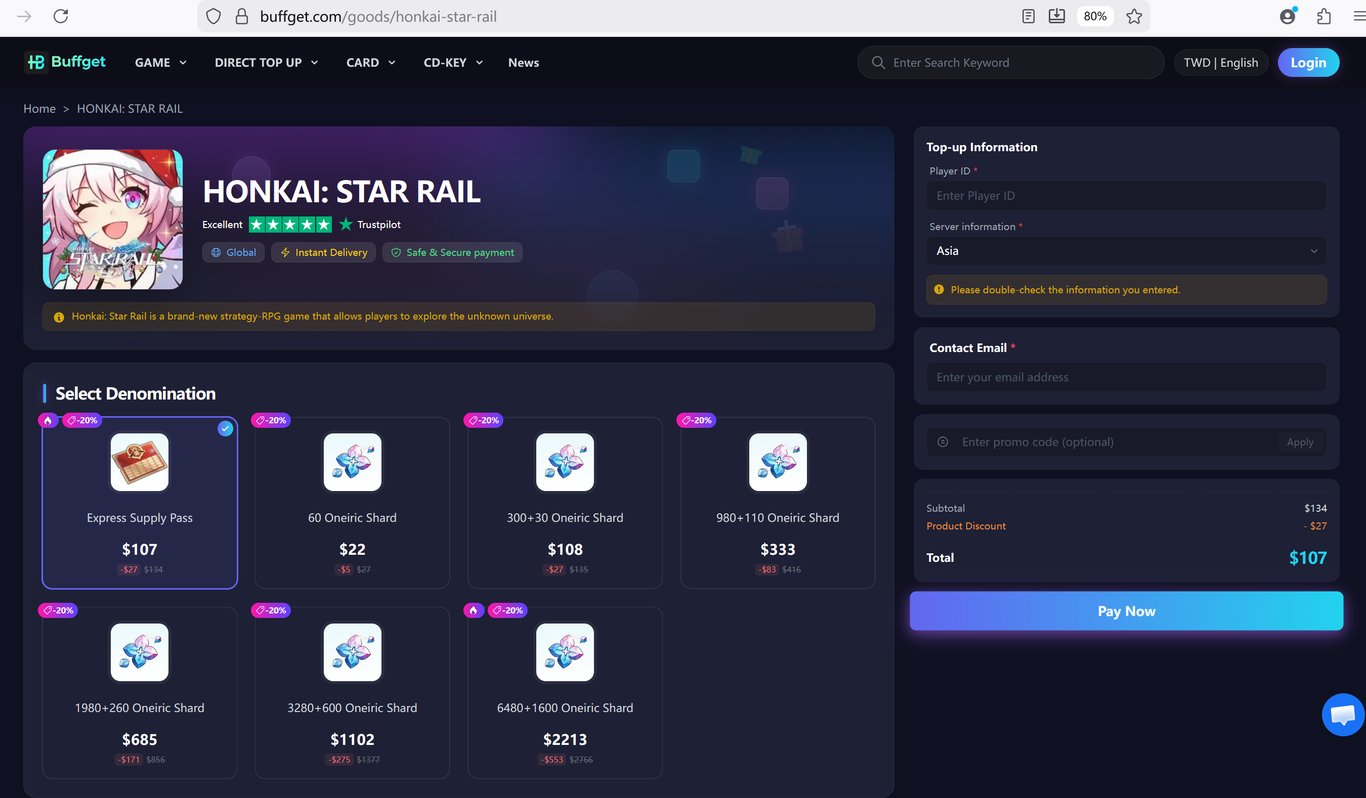The height and width of the screenshot is (798, 1366).
Task: Open the browser hamburger menu
Action: click(x=1358, y=16)
